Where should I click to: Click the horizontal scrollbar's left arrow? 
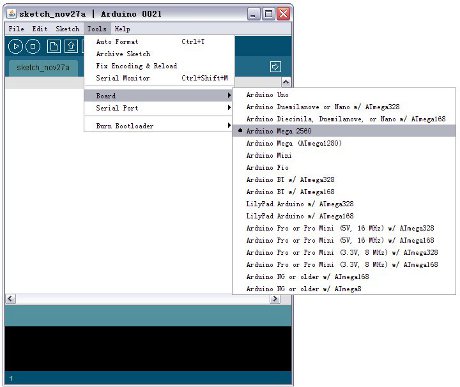point(10,298)
